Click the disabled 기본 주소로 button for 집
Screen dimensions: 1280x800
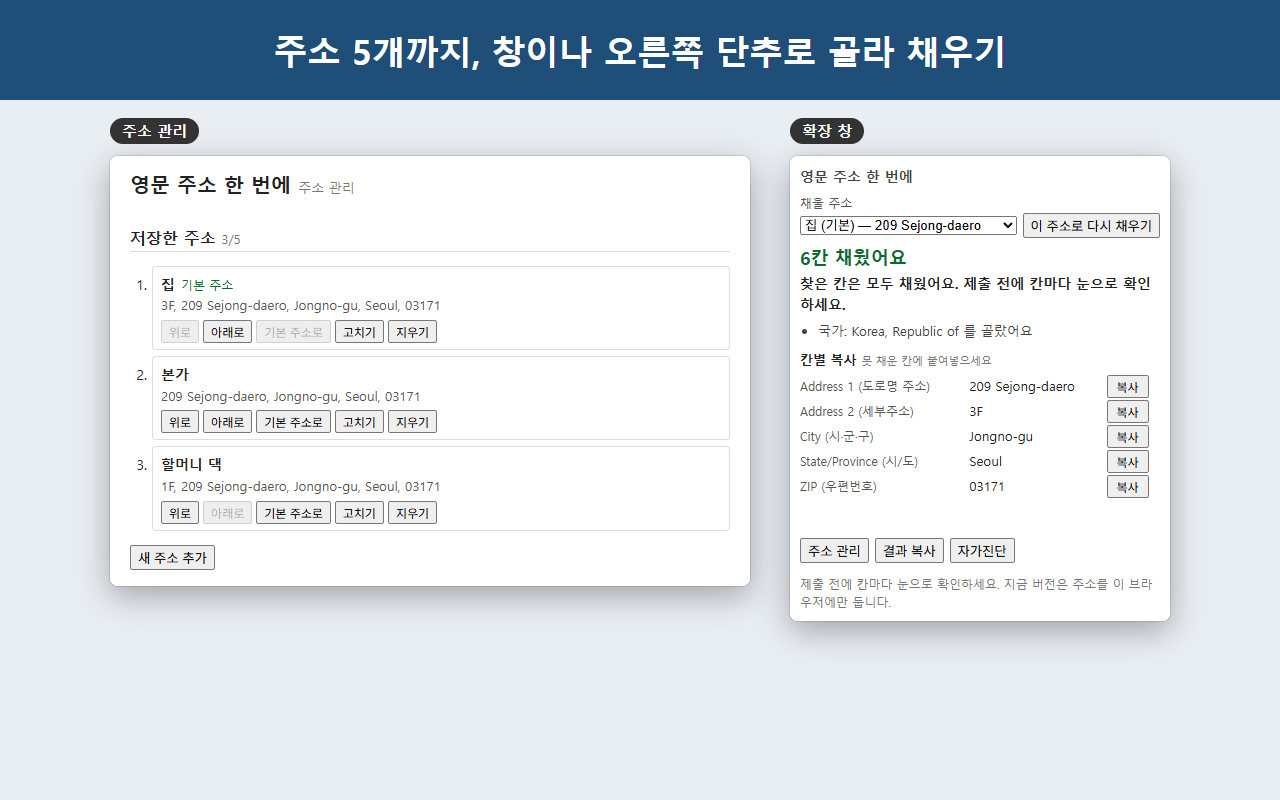point(293,332)
